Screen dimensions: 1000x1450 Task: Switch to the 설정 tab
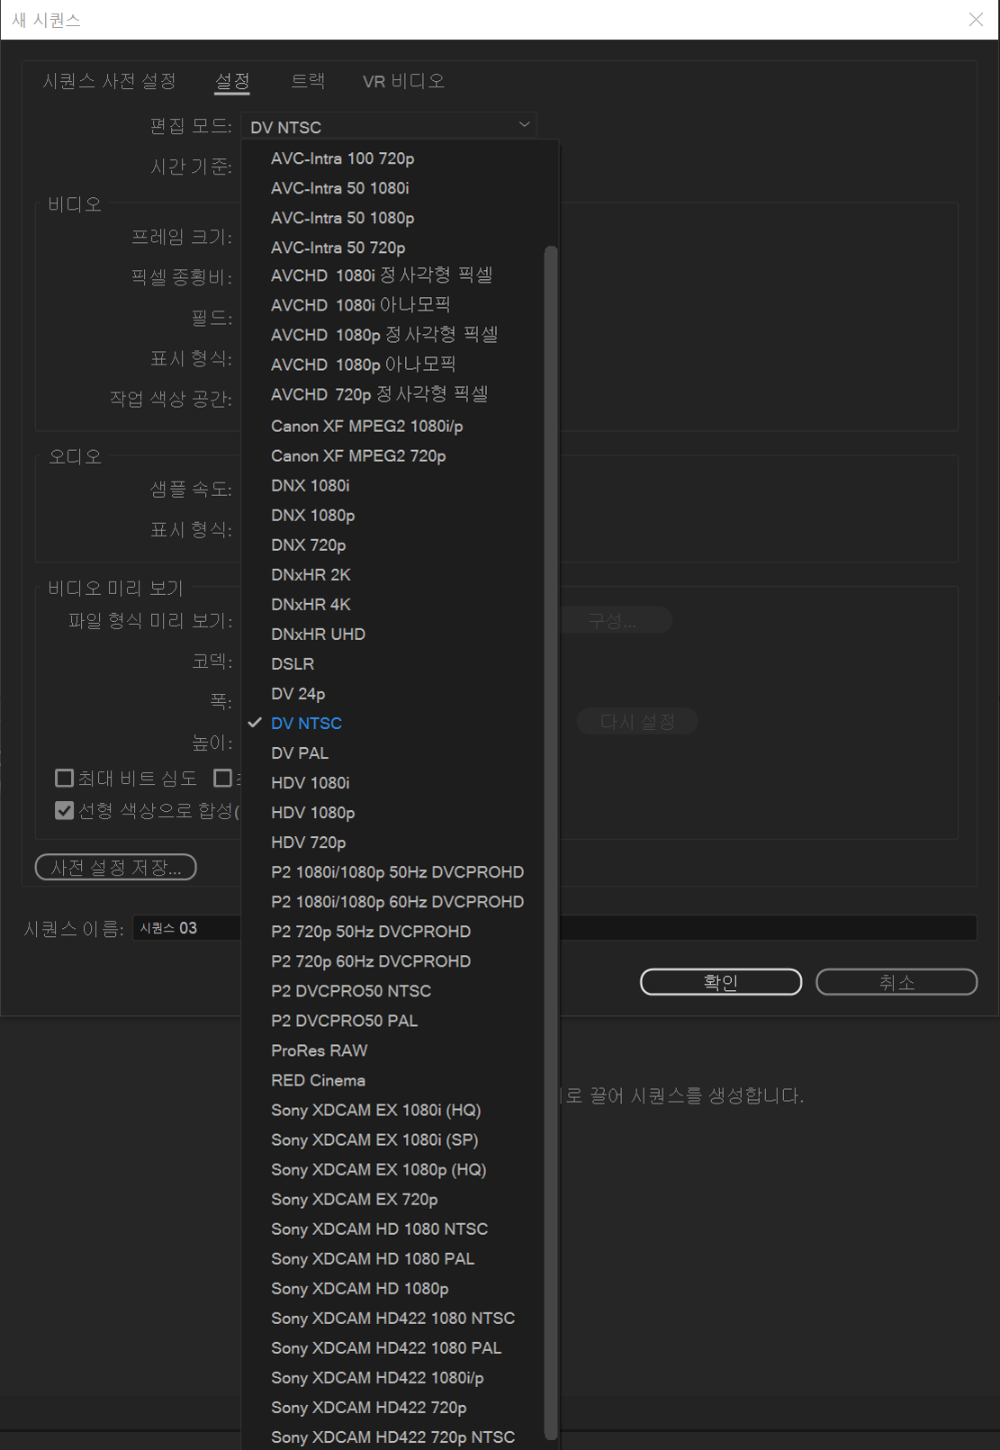(x=232, y=81)
